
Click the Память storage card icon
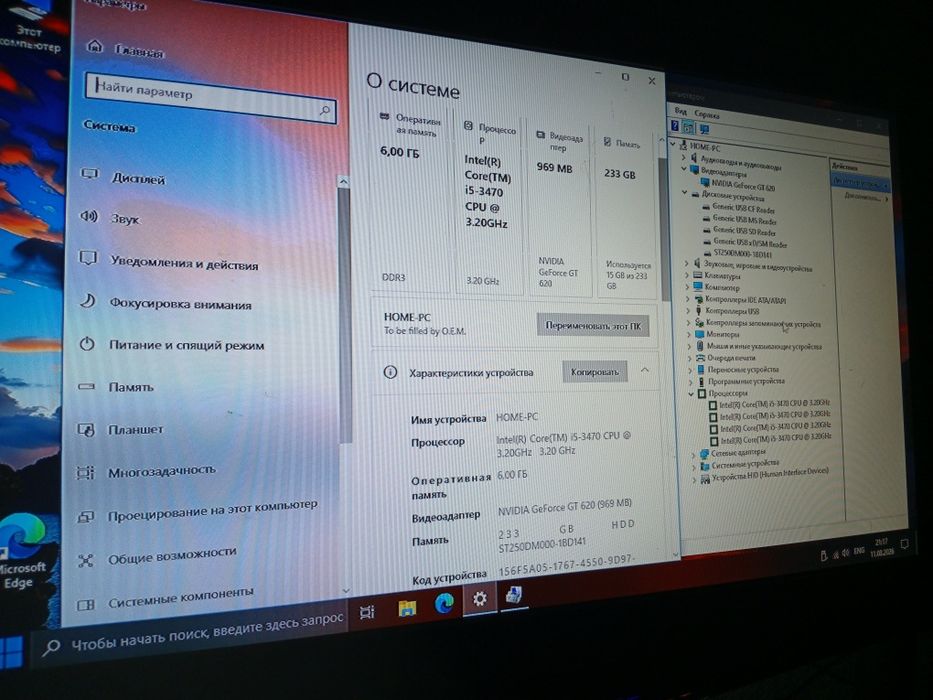[607, 142]
